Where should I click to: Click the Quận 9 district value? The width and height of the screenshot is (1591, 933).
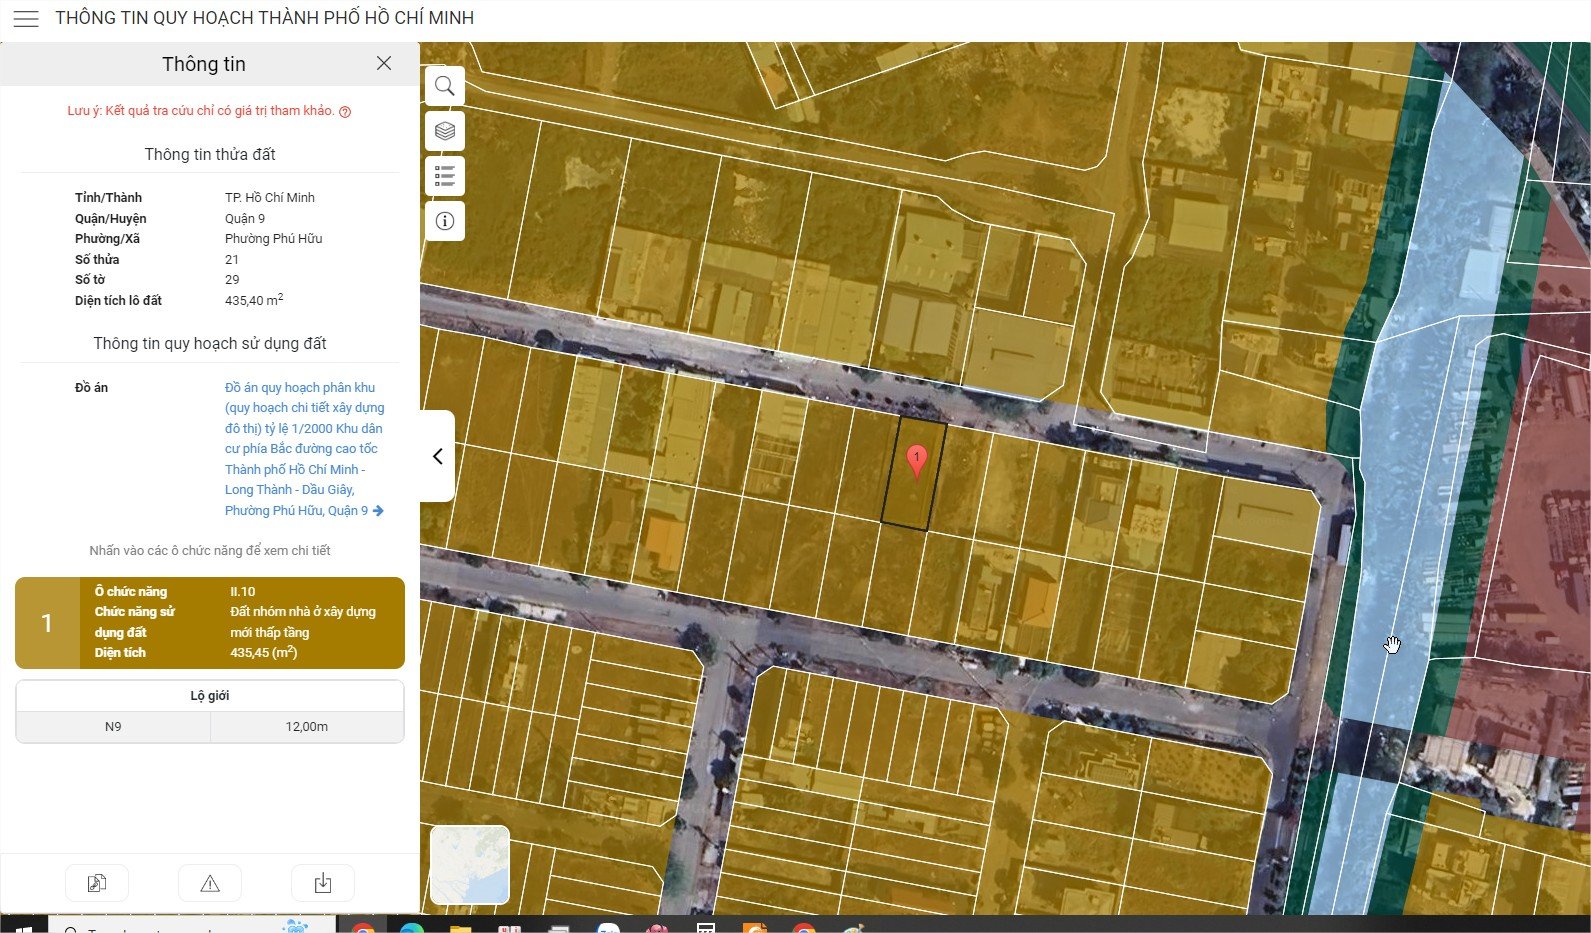(x=245, y=219)
